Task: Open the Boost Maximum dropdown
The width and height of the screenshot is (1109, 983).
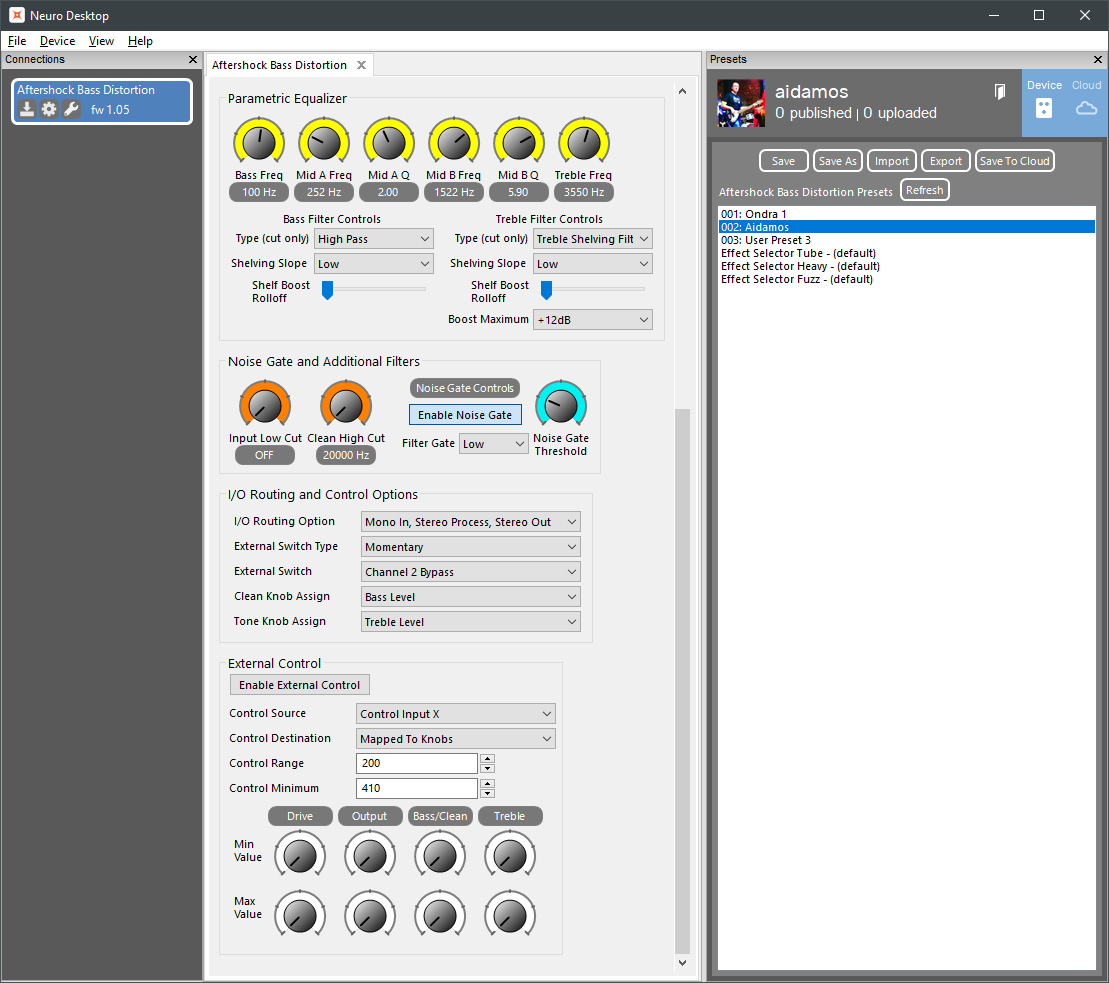Action: click(593, 320)
